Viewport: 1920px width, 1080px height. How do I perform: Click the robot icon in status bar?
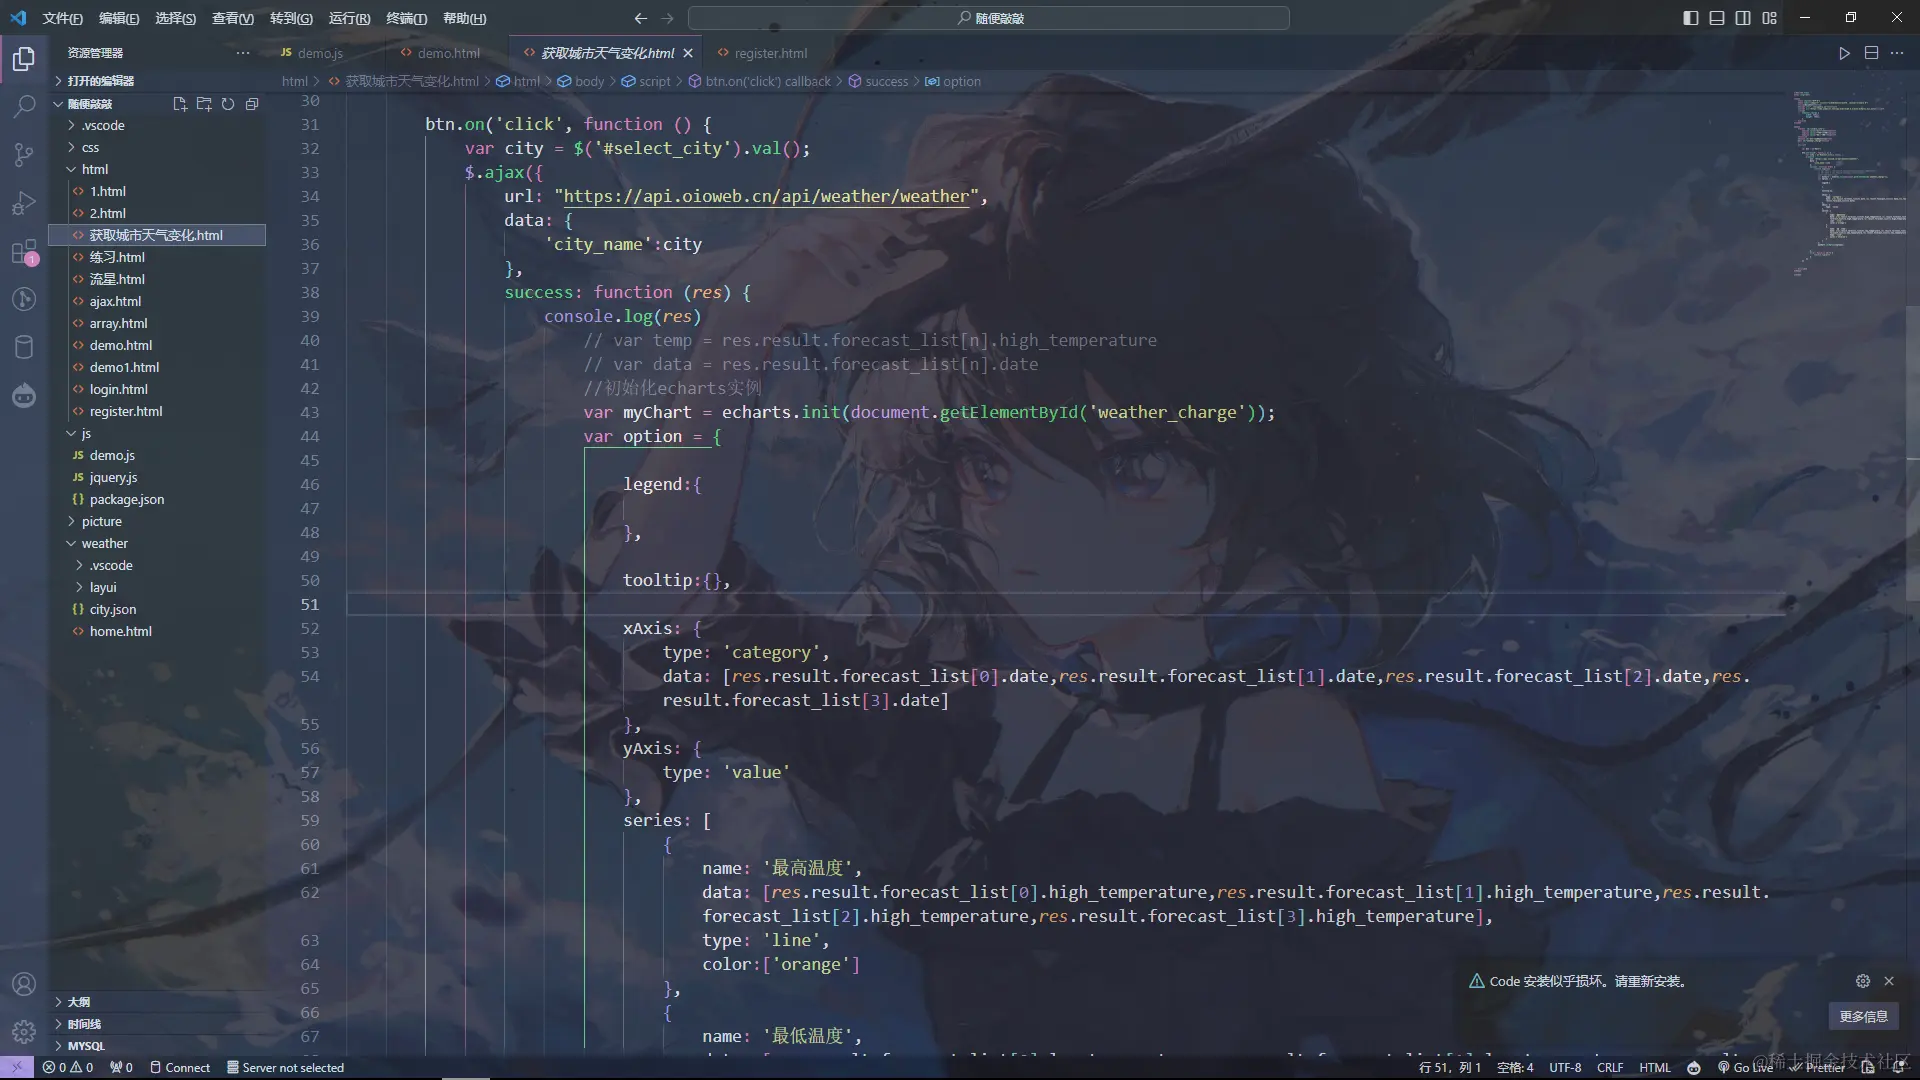[1694, 1068]
